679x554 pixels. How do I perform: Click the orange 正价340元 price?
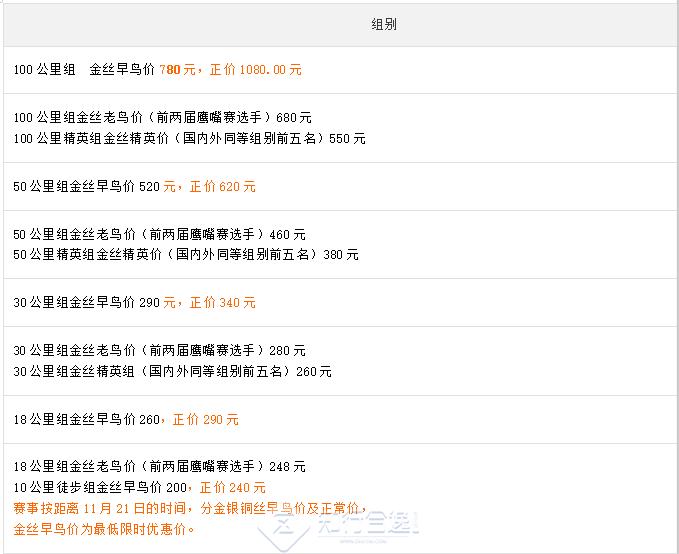222,302
